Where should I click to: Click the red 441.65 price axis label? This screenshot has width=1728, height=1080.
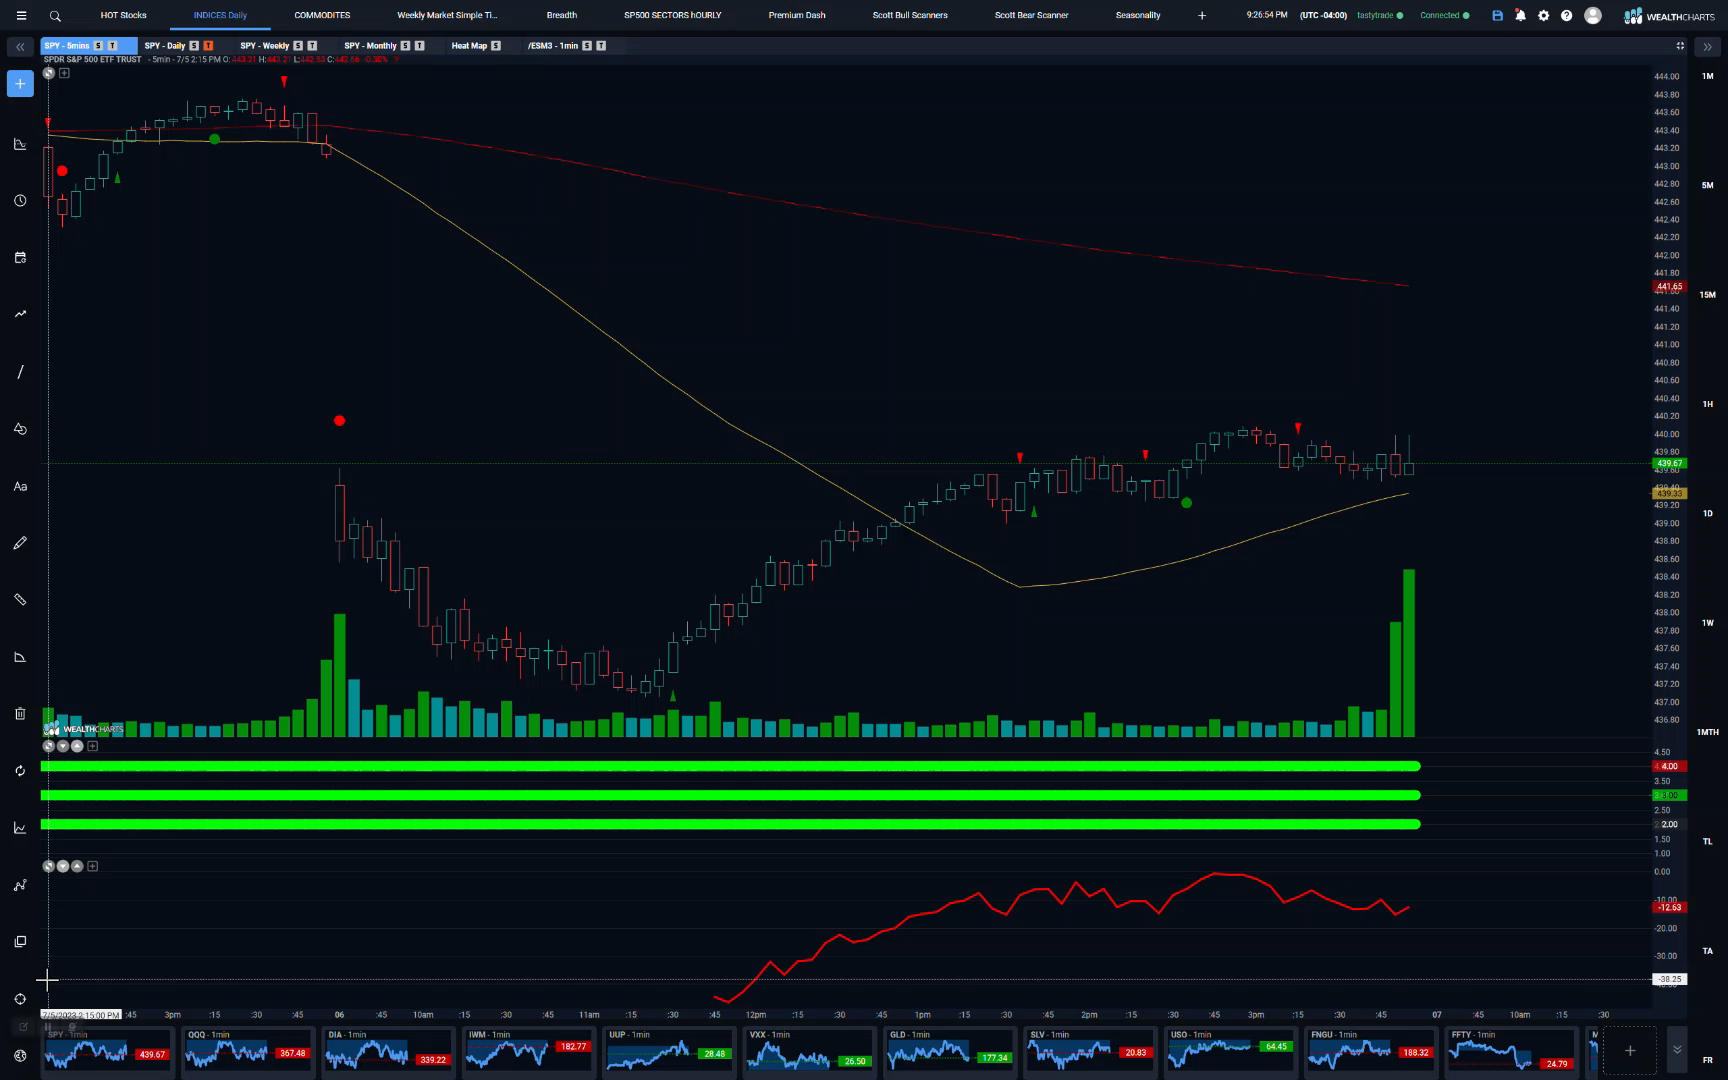1669,287
